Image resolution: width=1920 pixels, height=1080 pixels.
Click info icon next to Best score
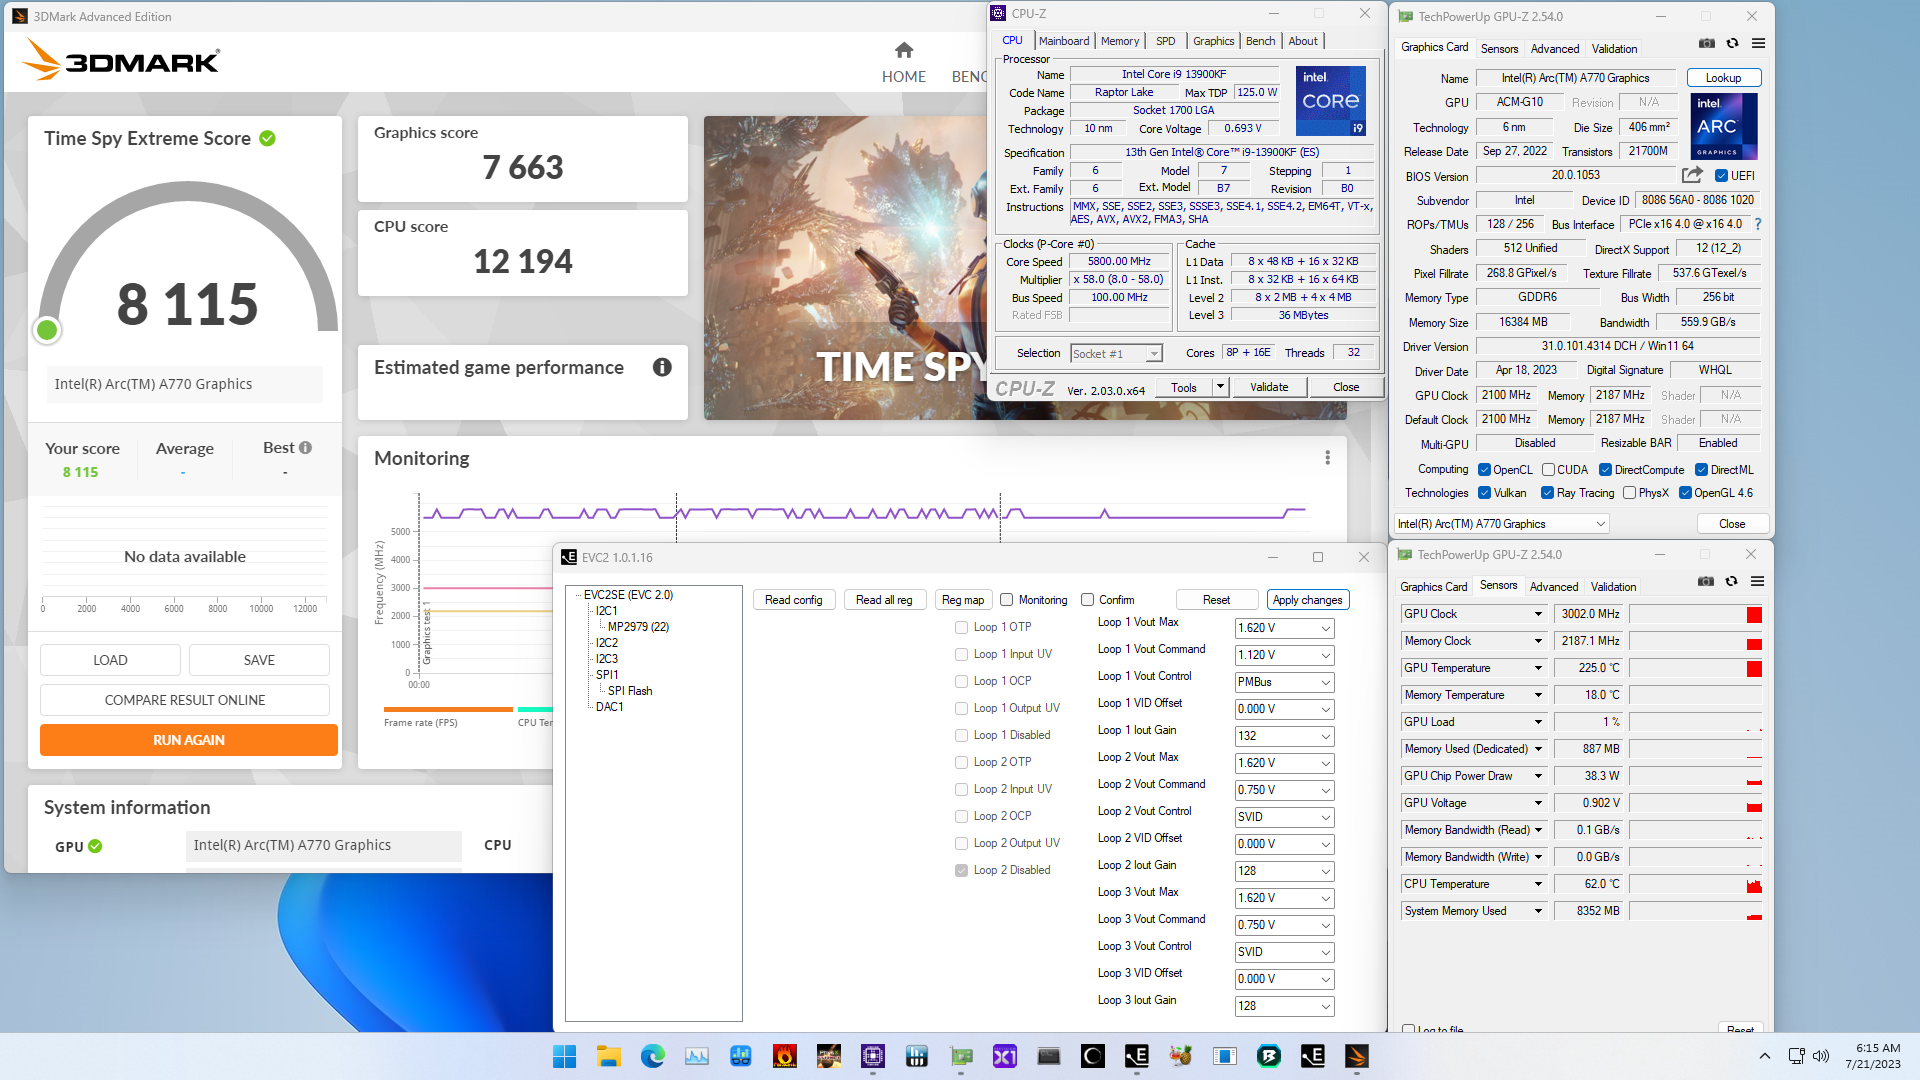(305, 448)
